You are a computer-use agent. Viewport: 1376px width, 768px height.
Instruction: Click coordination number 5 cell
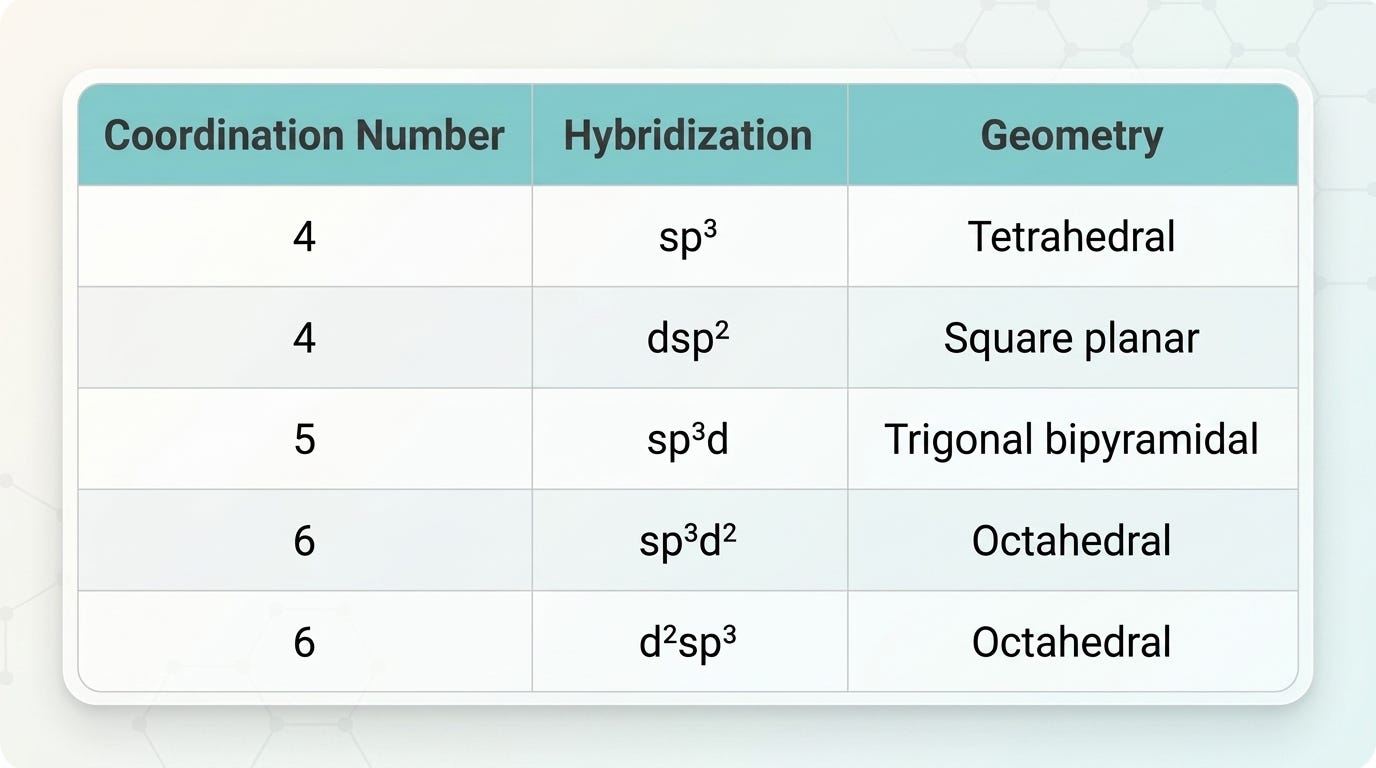coord(304,440)
